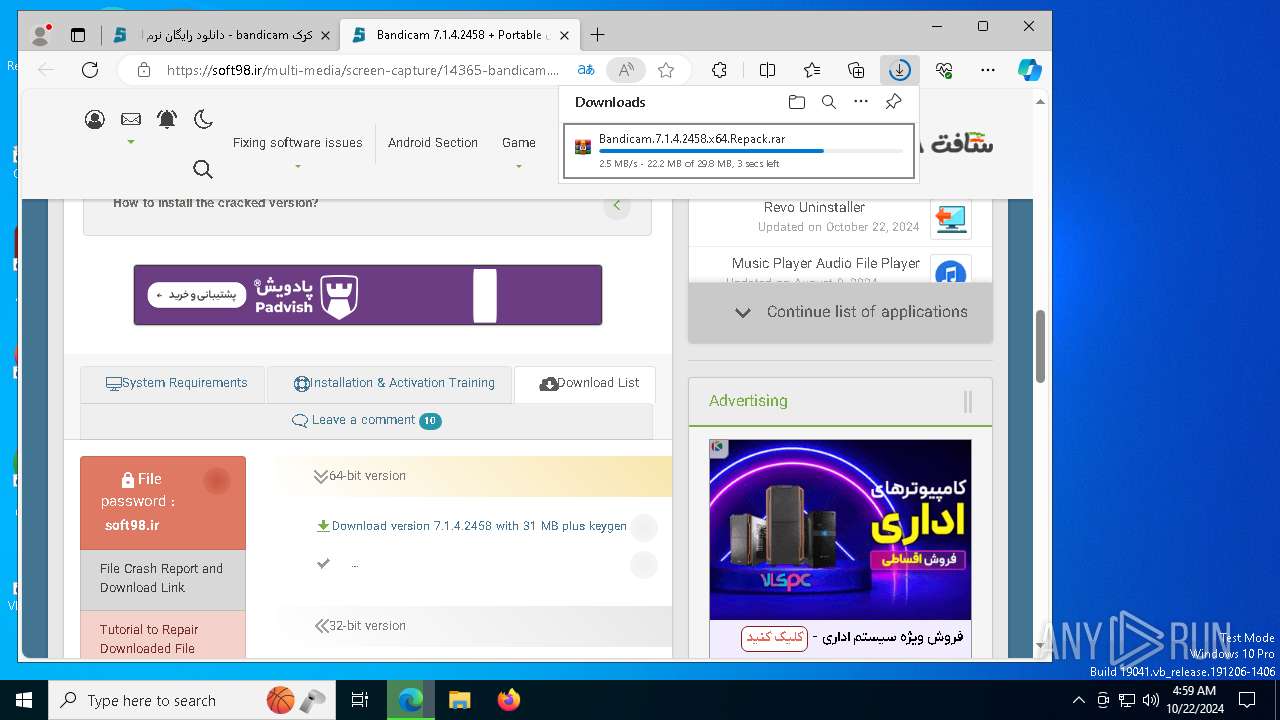Expand the Fixing software issues menu
This screenshot has width=1280, height=720.
coord(297,143)
